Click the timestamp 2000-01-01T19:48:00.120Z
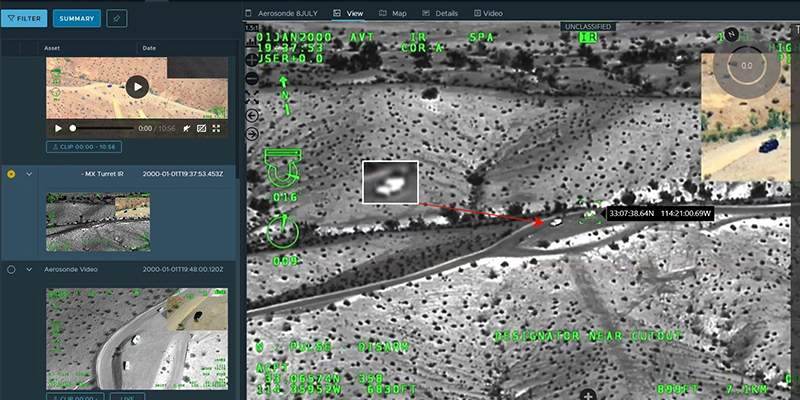Screen dimensions: 800x400 [x=183, y=269]
